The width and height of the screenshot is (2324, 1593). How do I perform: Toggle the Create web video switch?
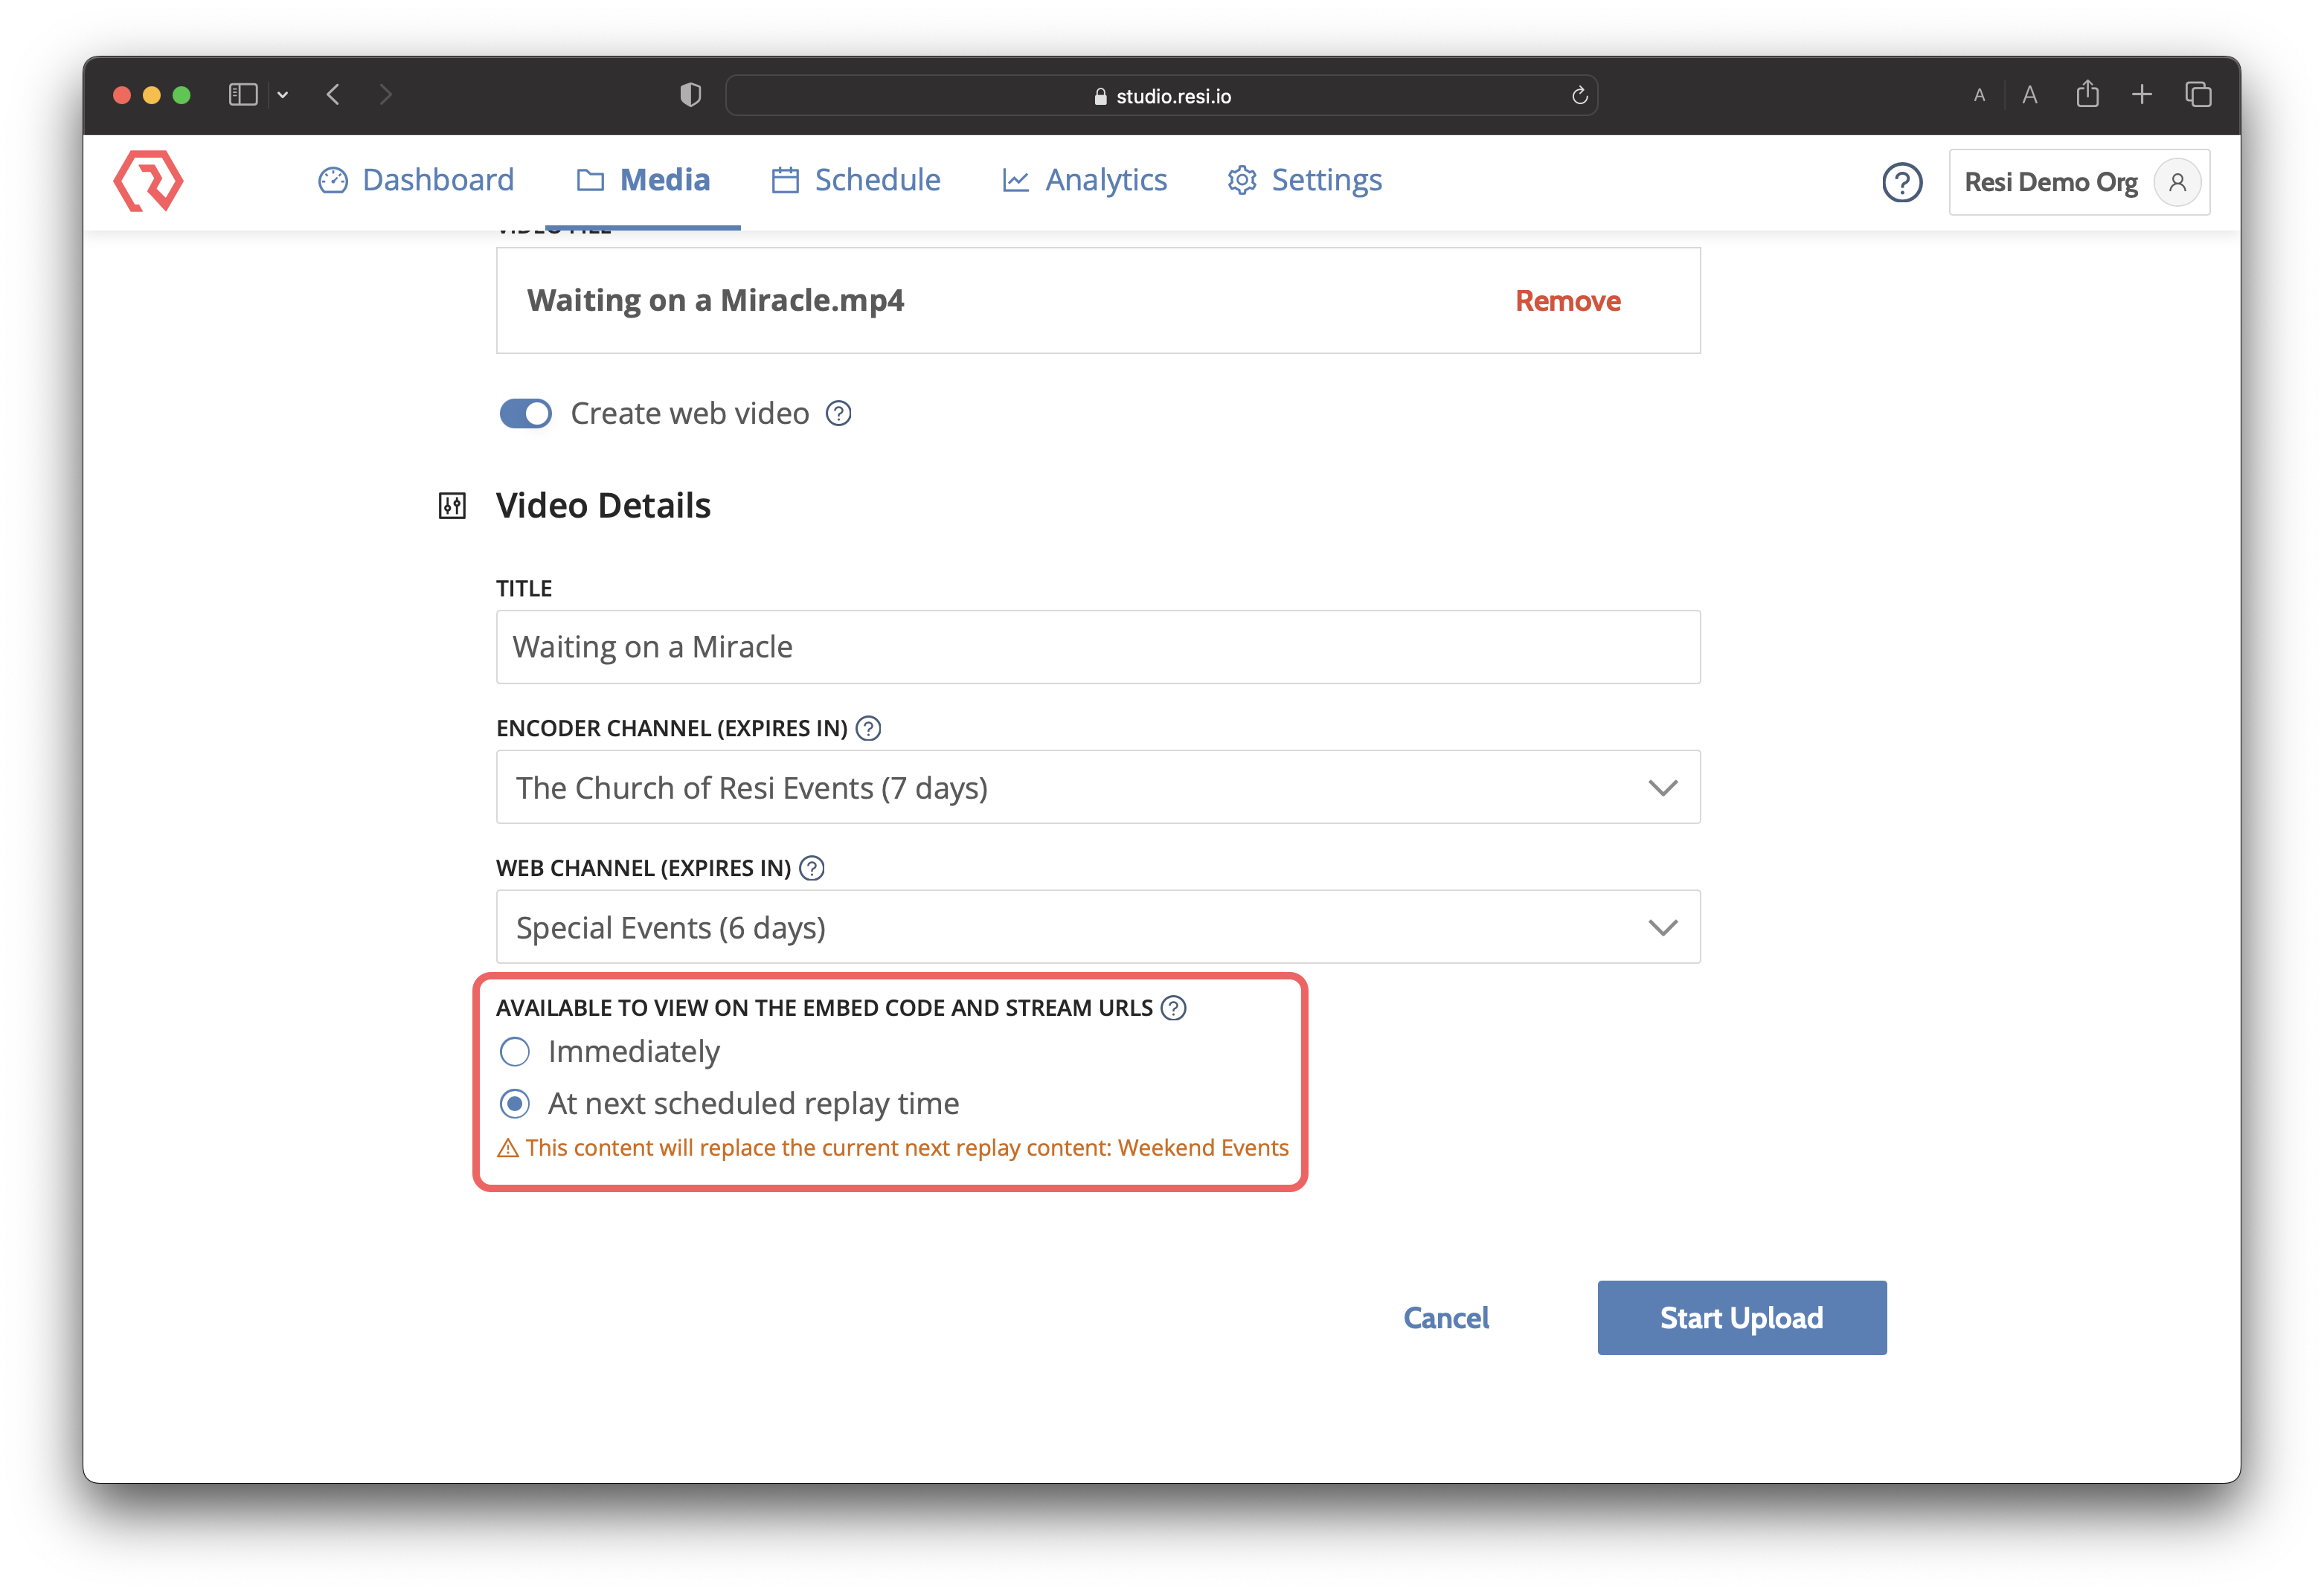coord(526,413)
